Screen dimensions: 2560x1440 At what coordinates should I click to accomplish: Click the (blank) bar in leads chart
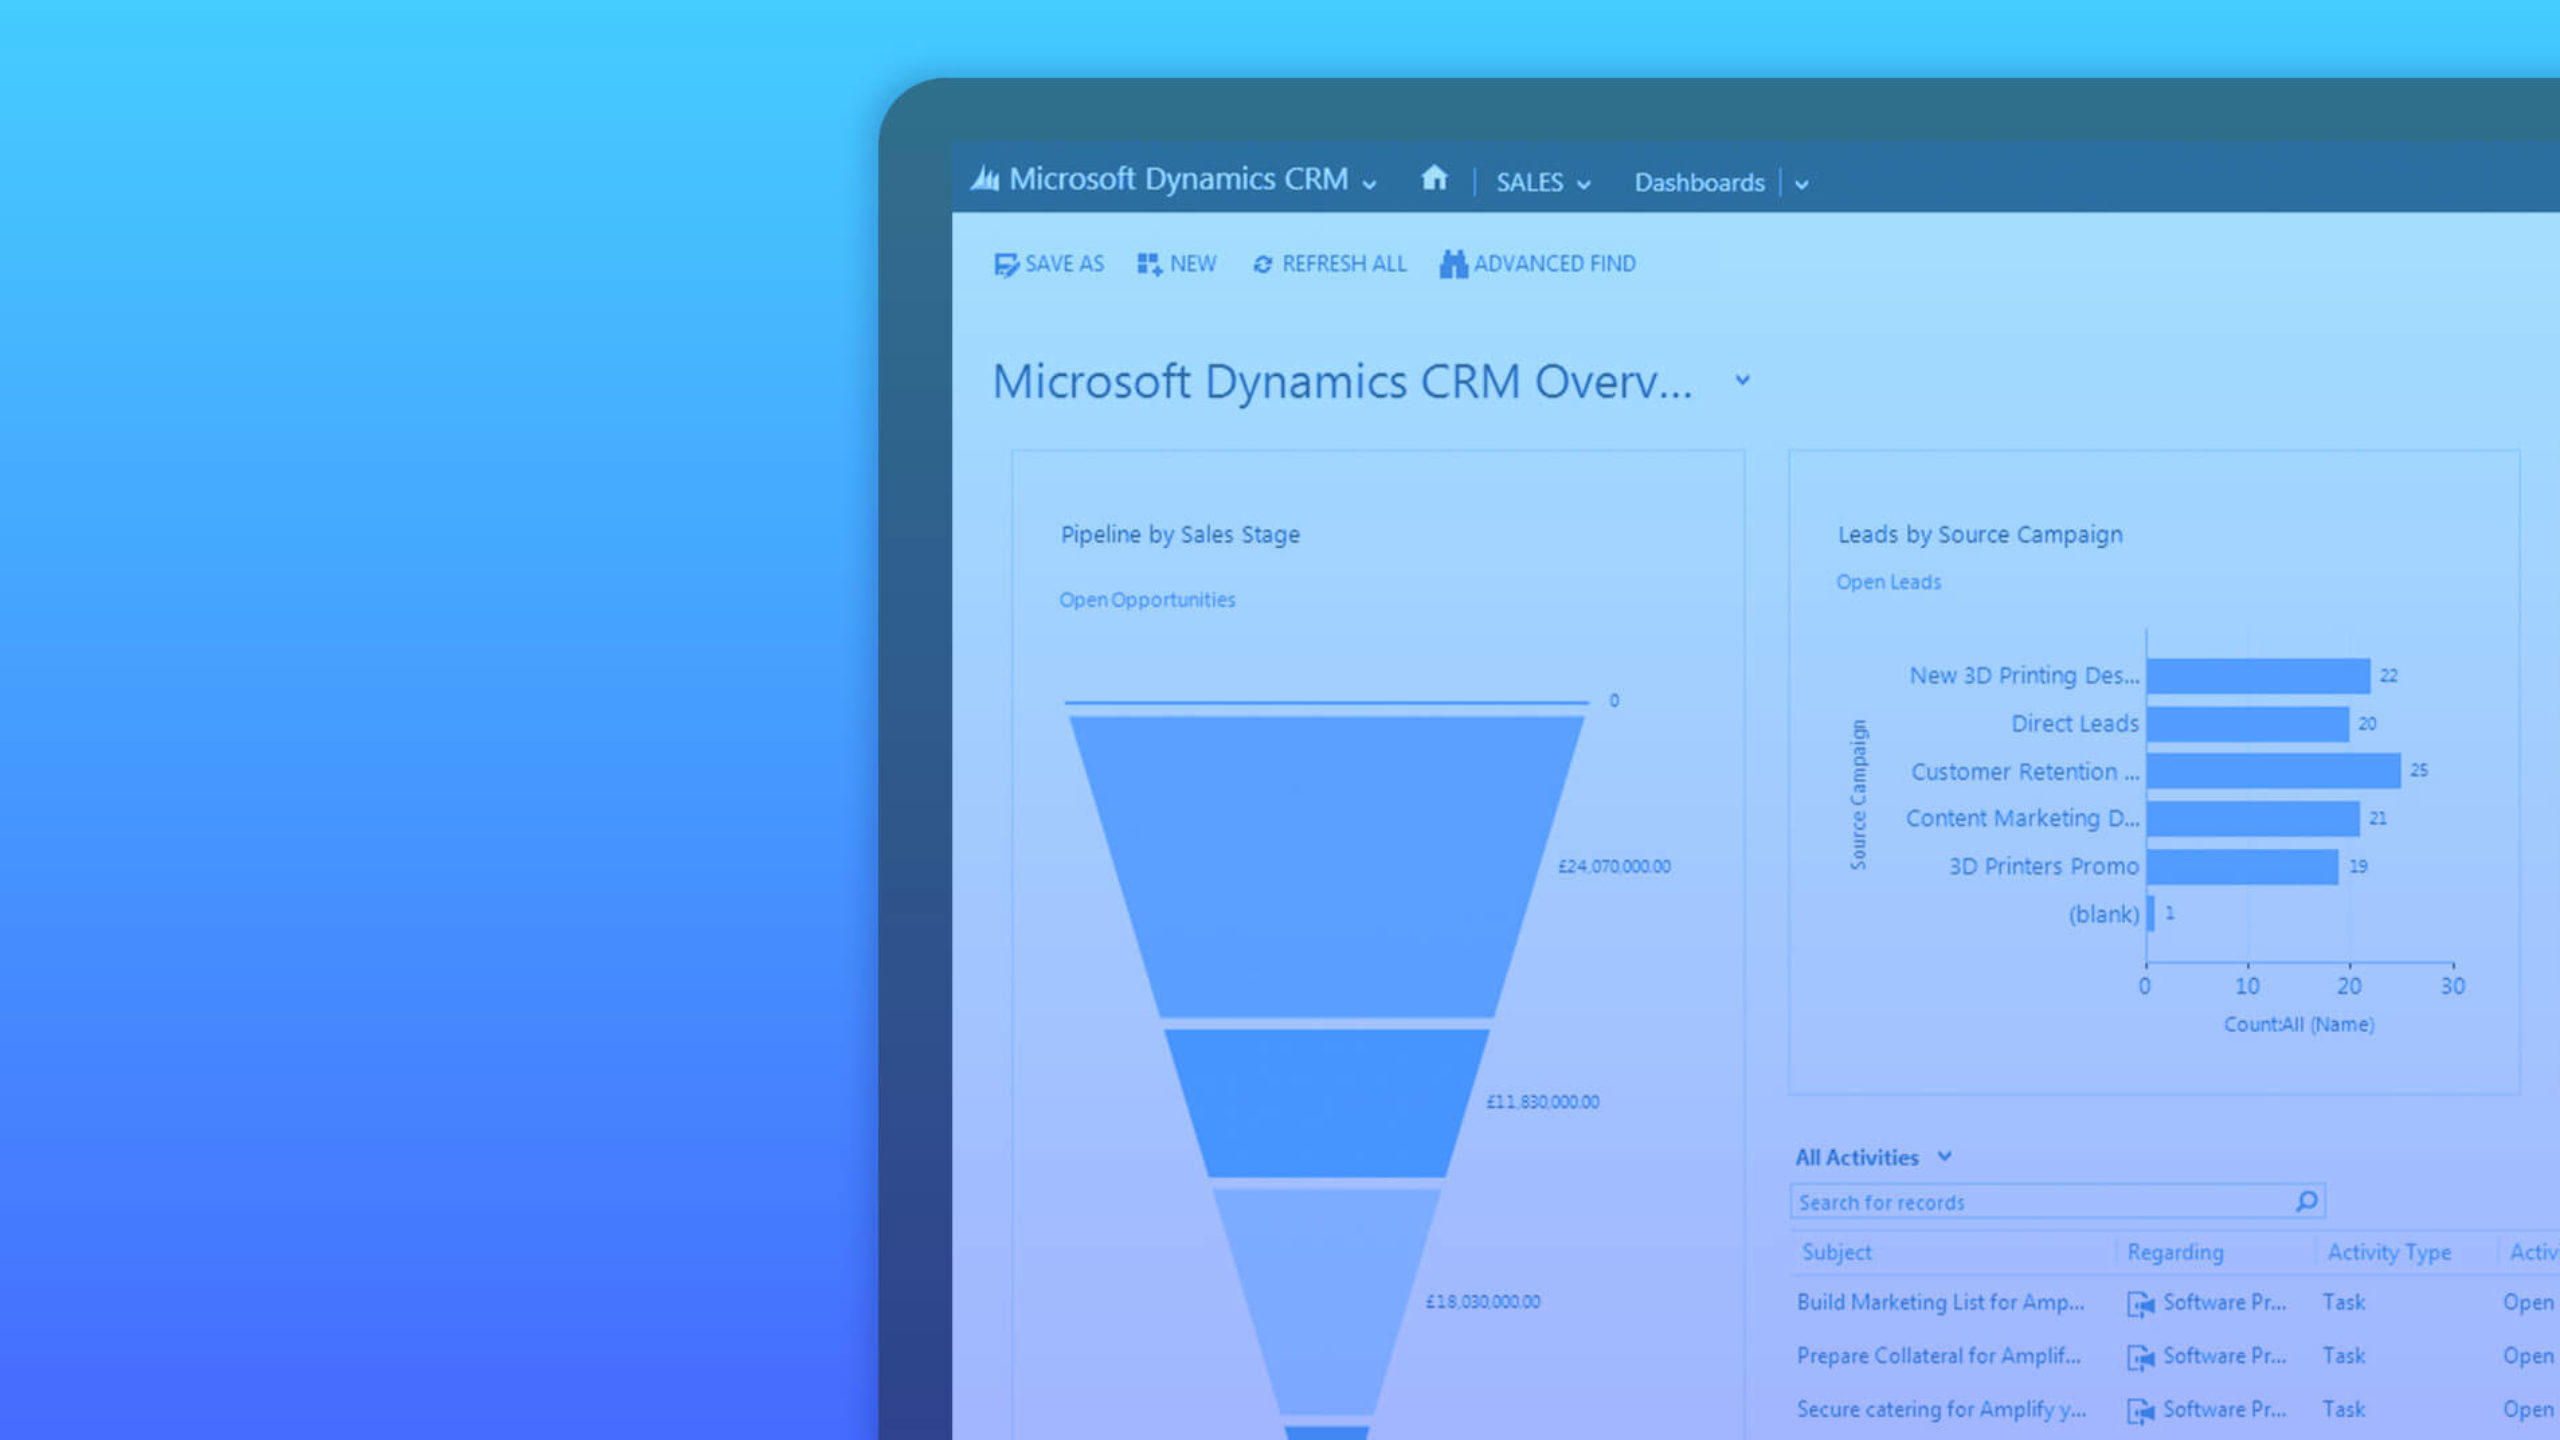click(2151, 914)
